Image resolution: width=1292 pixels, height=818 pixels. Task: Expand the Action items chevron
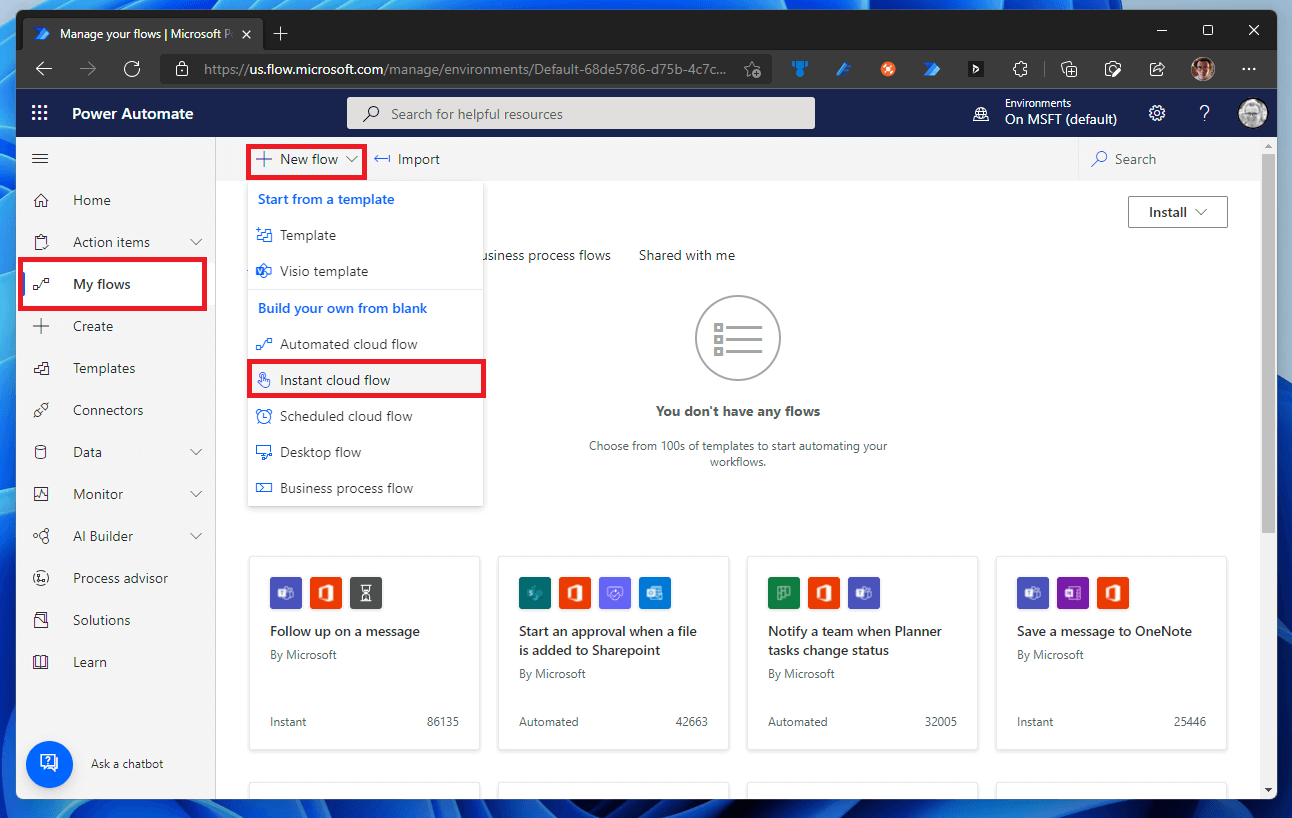coord(196,242)
